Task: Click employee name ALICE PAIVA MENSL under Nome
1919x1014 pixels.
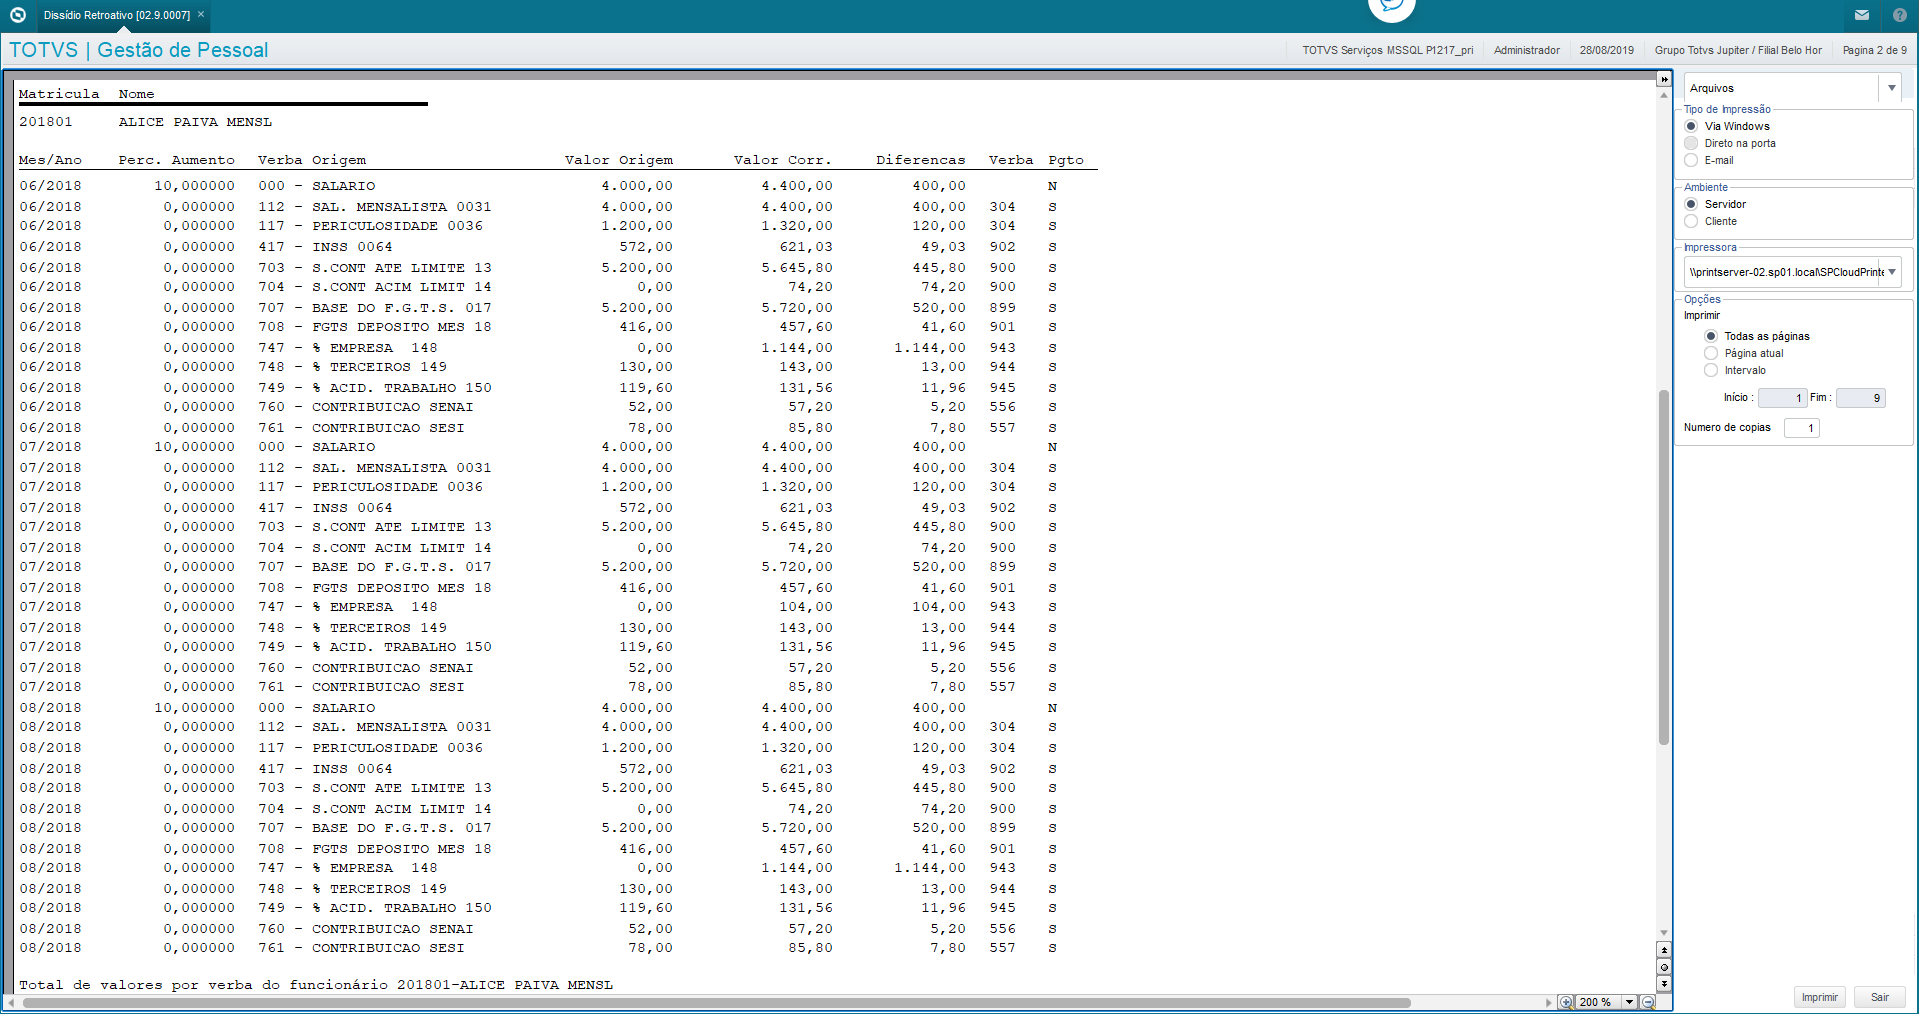Action: pyautogui.click(x=195, y=122)
